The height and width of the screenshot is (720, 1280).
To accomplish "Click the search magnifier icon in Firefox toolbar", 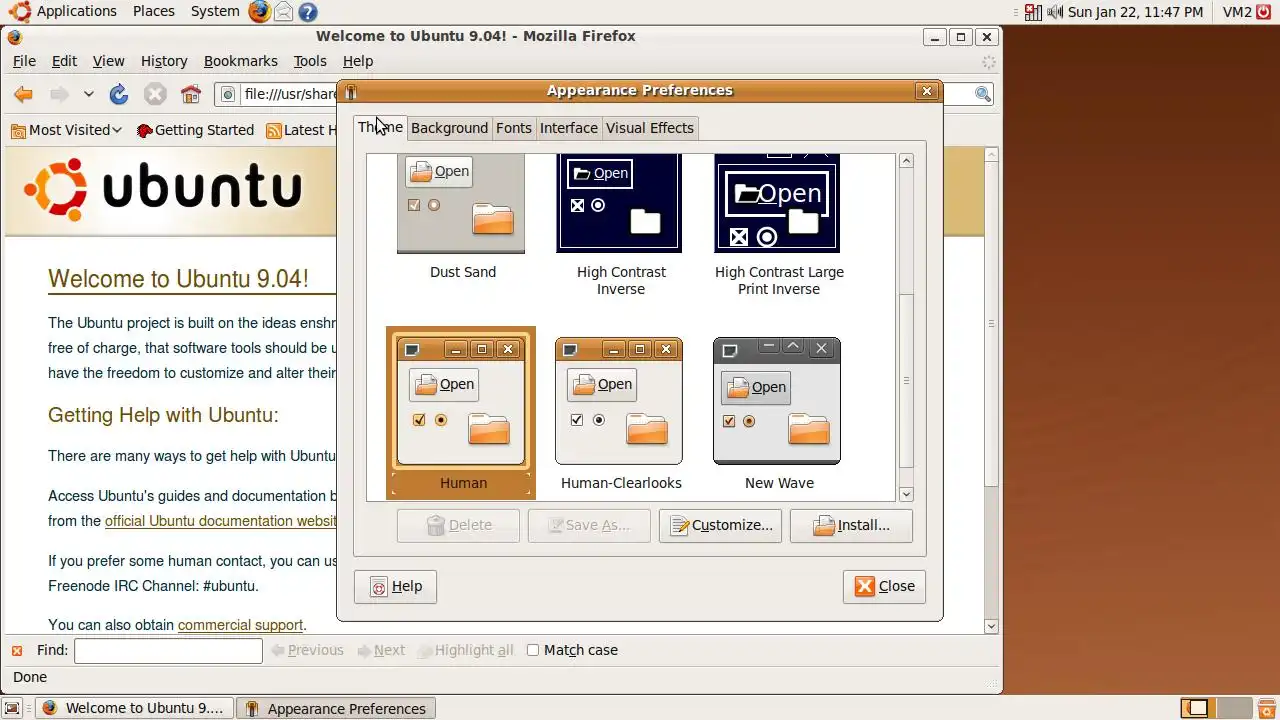I will tap(983, 94).
